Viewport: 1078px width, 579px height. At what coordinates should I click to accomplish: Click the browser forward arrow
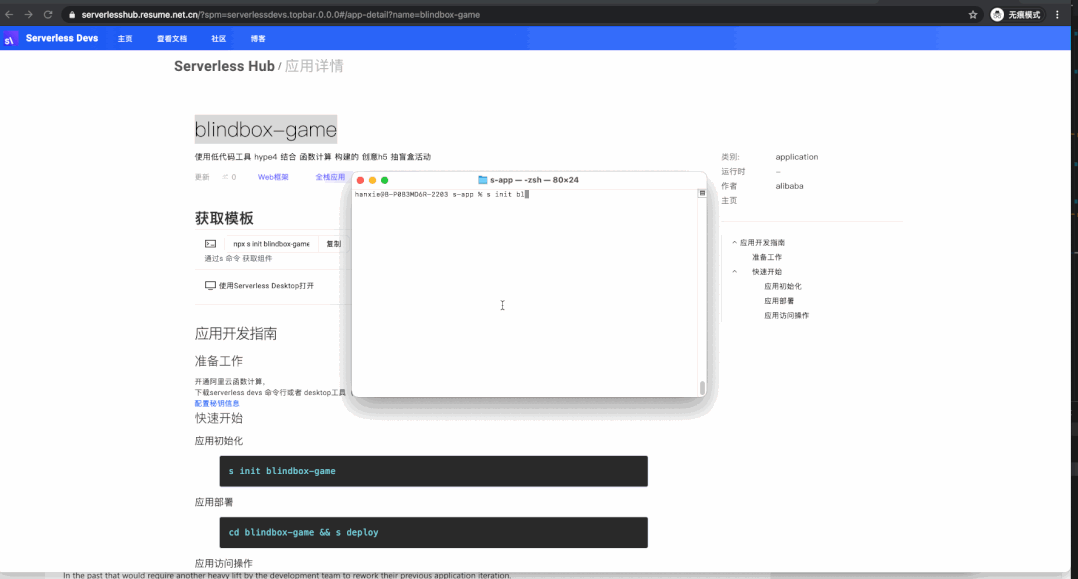click(28, 14)
